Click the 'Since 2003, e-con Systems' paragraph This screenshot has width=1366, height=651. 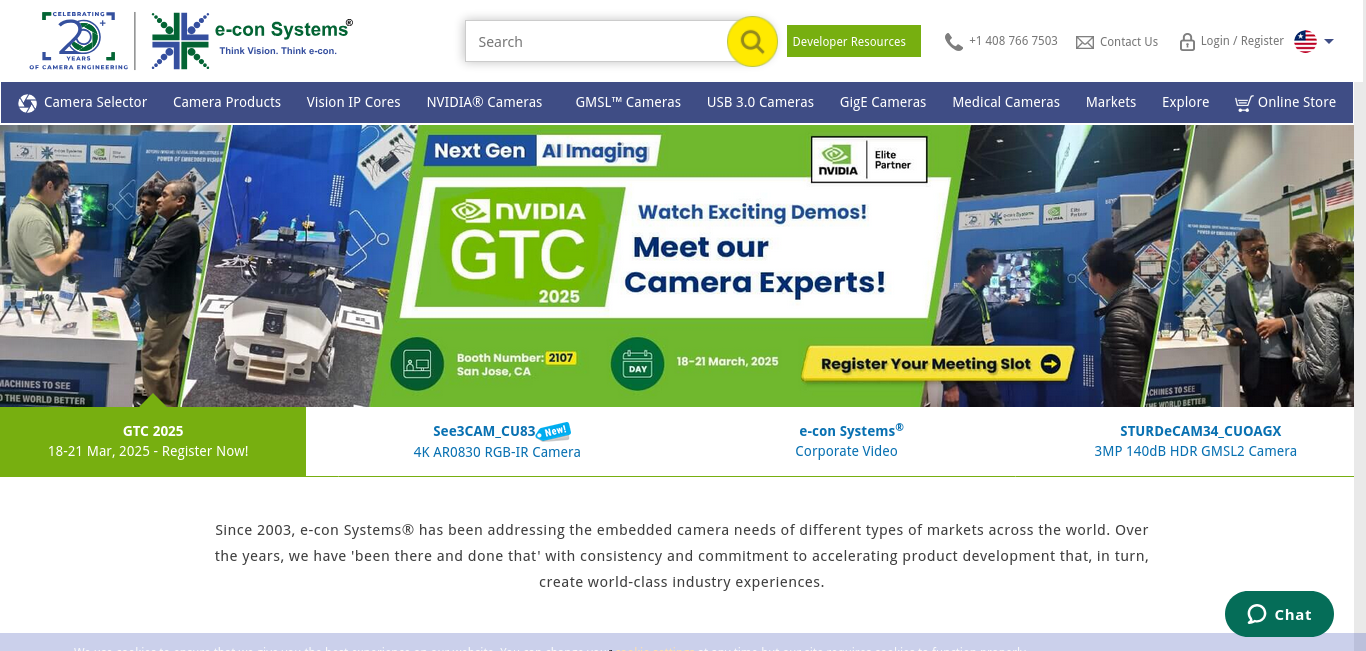682,556
